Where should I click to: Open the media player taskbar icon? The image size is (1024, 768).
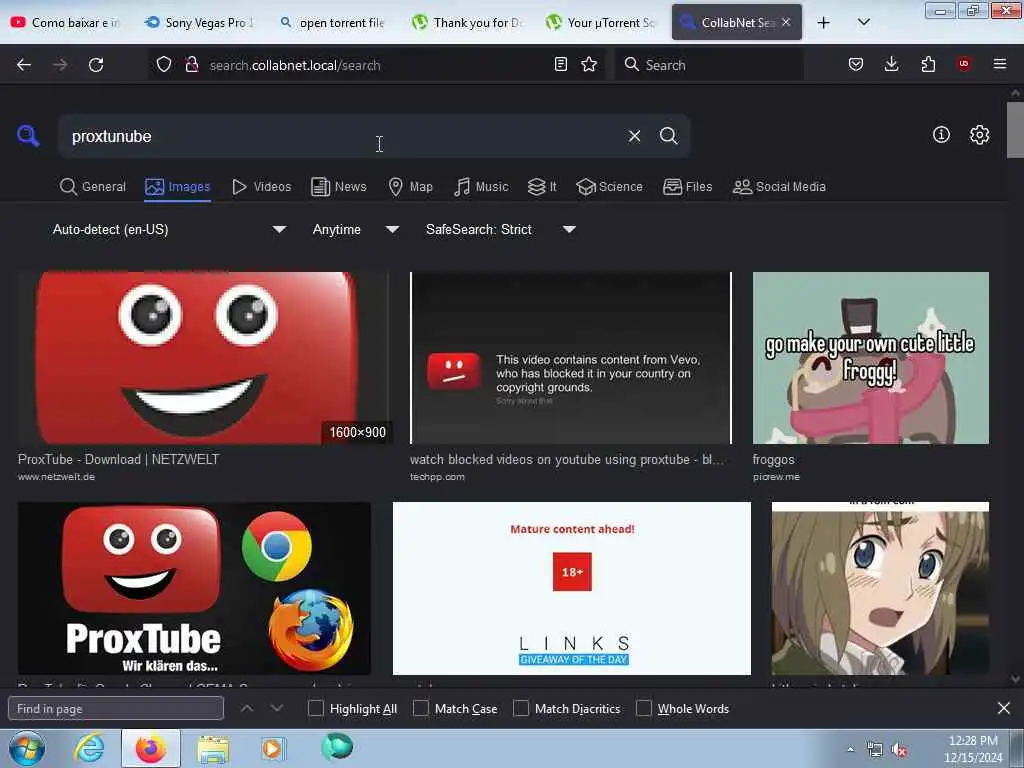tap(272, 748)
